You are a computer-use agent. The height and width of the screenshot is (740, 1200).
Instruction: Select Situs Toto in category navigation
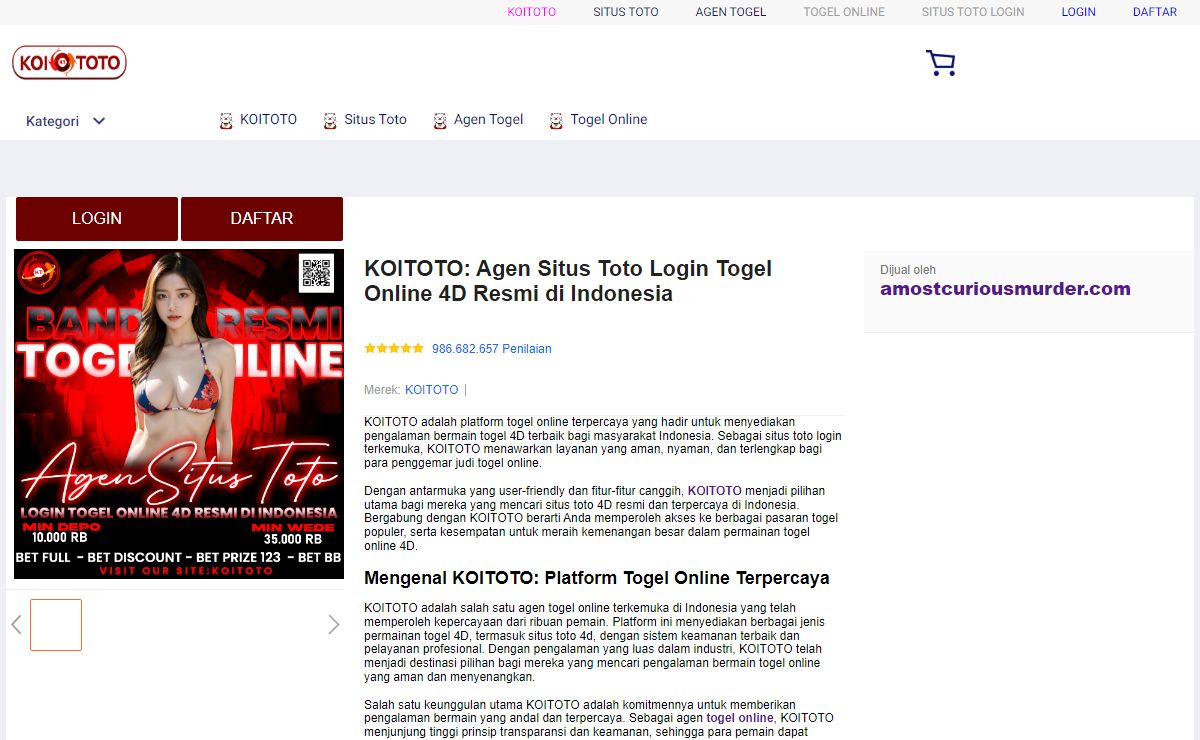tap(375, 119)
